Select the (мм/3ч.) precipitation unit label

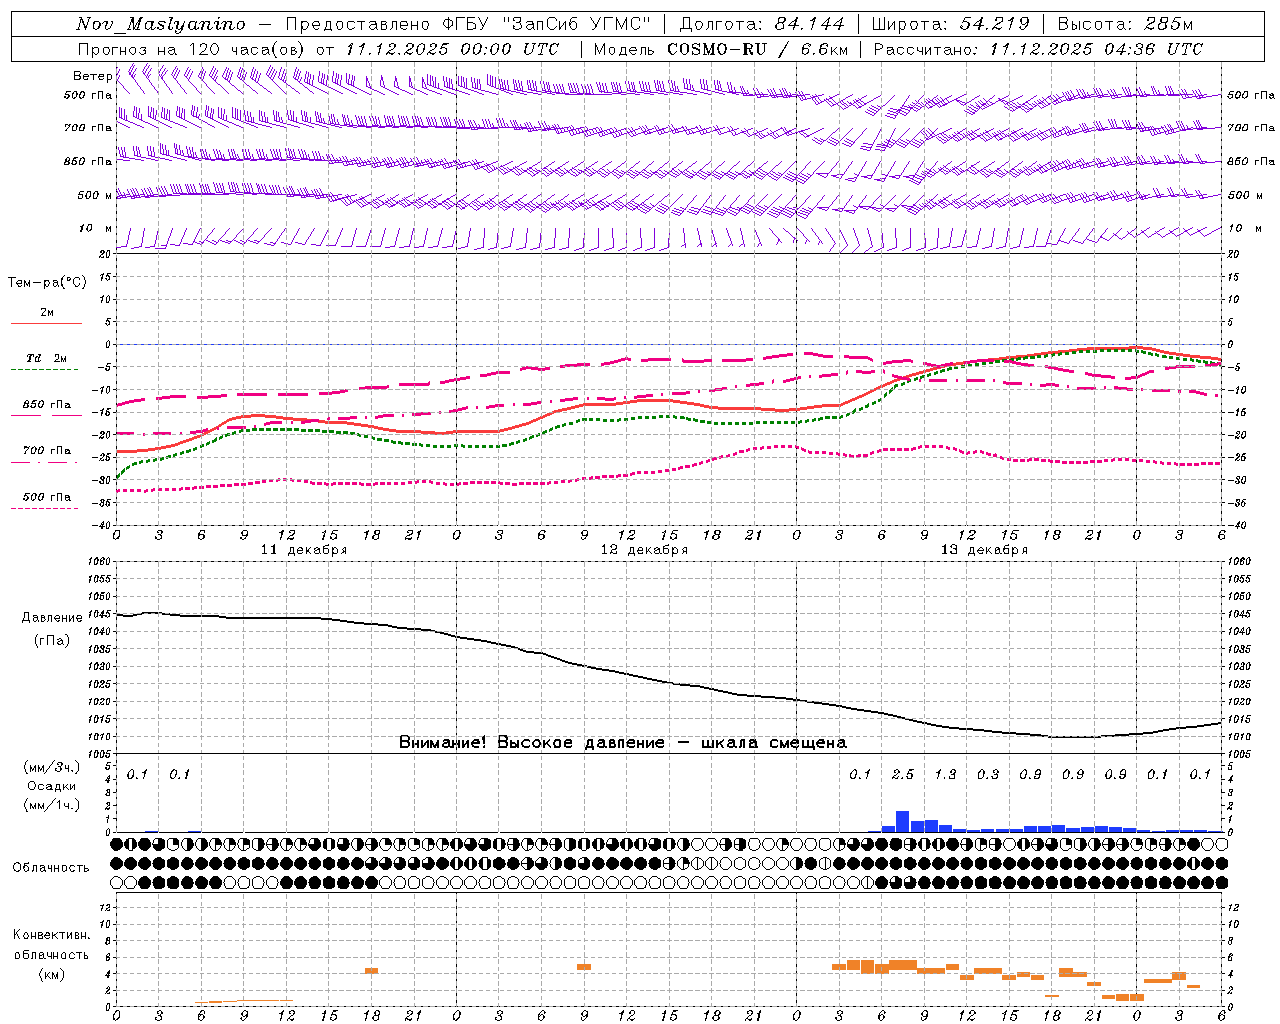[52, 767]
